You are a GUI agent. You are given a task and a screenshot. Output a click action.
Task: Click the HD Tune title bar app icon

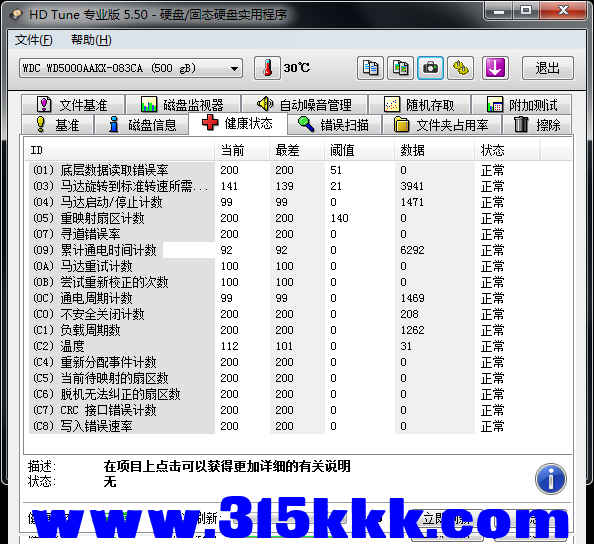(x=17, y=15)
